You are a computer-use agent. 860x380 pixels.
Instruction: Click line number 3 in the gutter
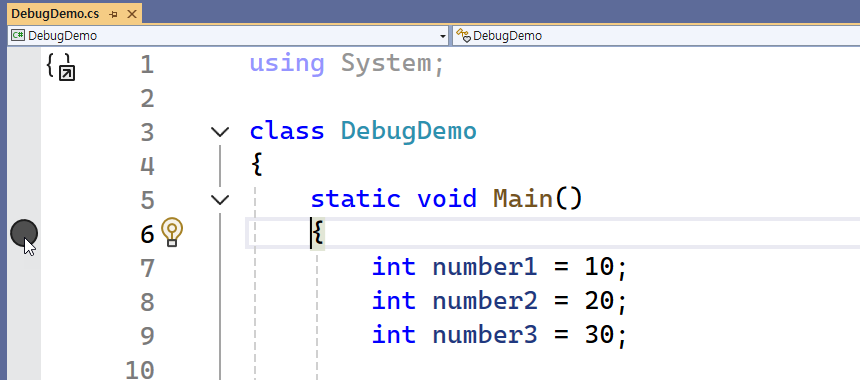coord(147,132)
